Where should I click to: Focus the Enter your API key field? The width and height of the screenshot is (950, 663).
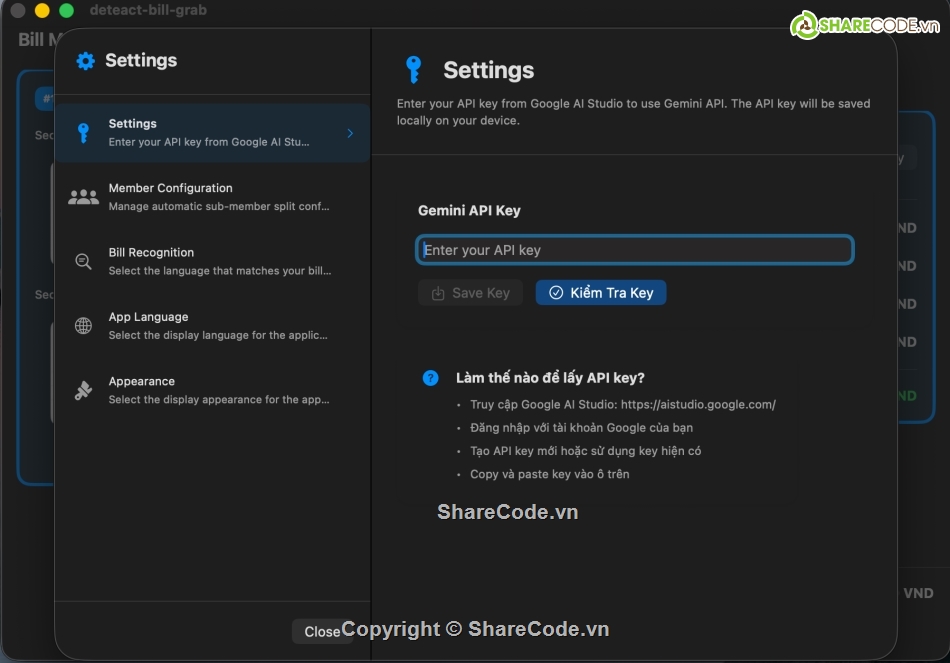pos(634,250)
